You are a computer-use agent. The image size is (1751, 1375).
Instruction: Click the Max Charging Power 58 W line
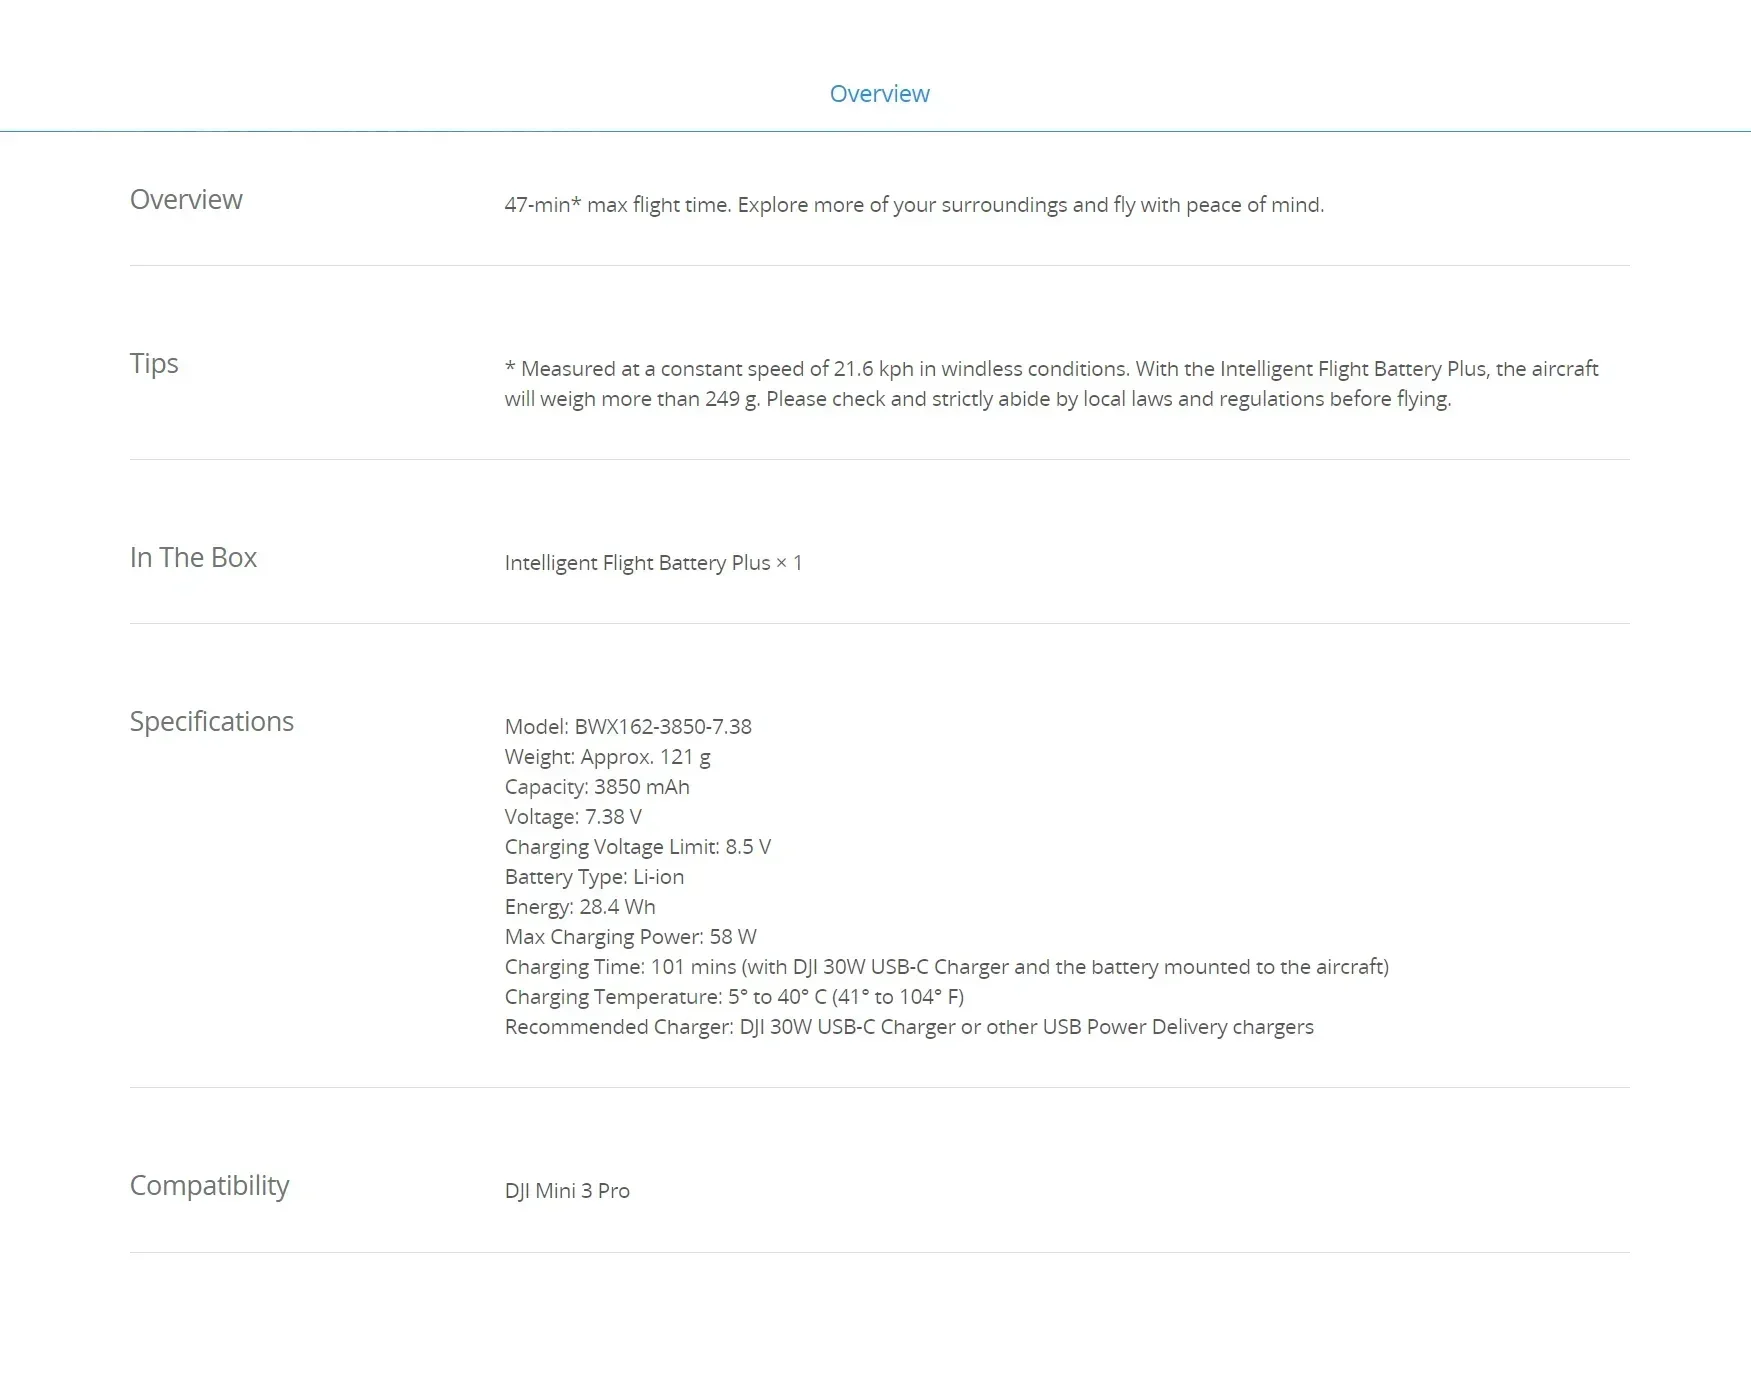click(x=630, y=937)
